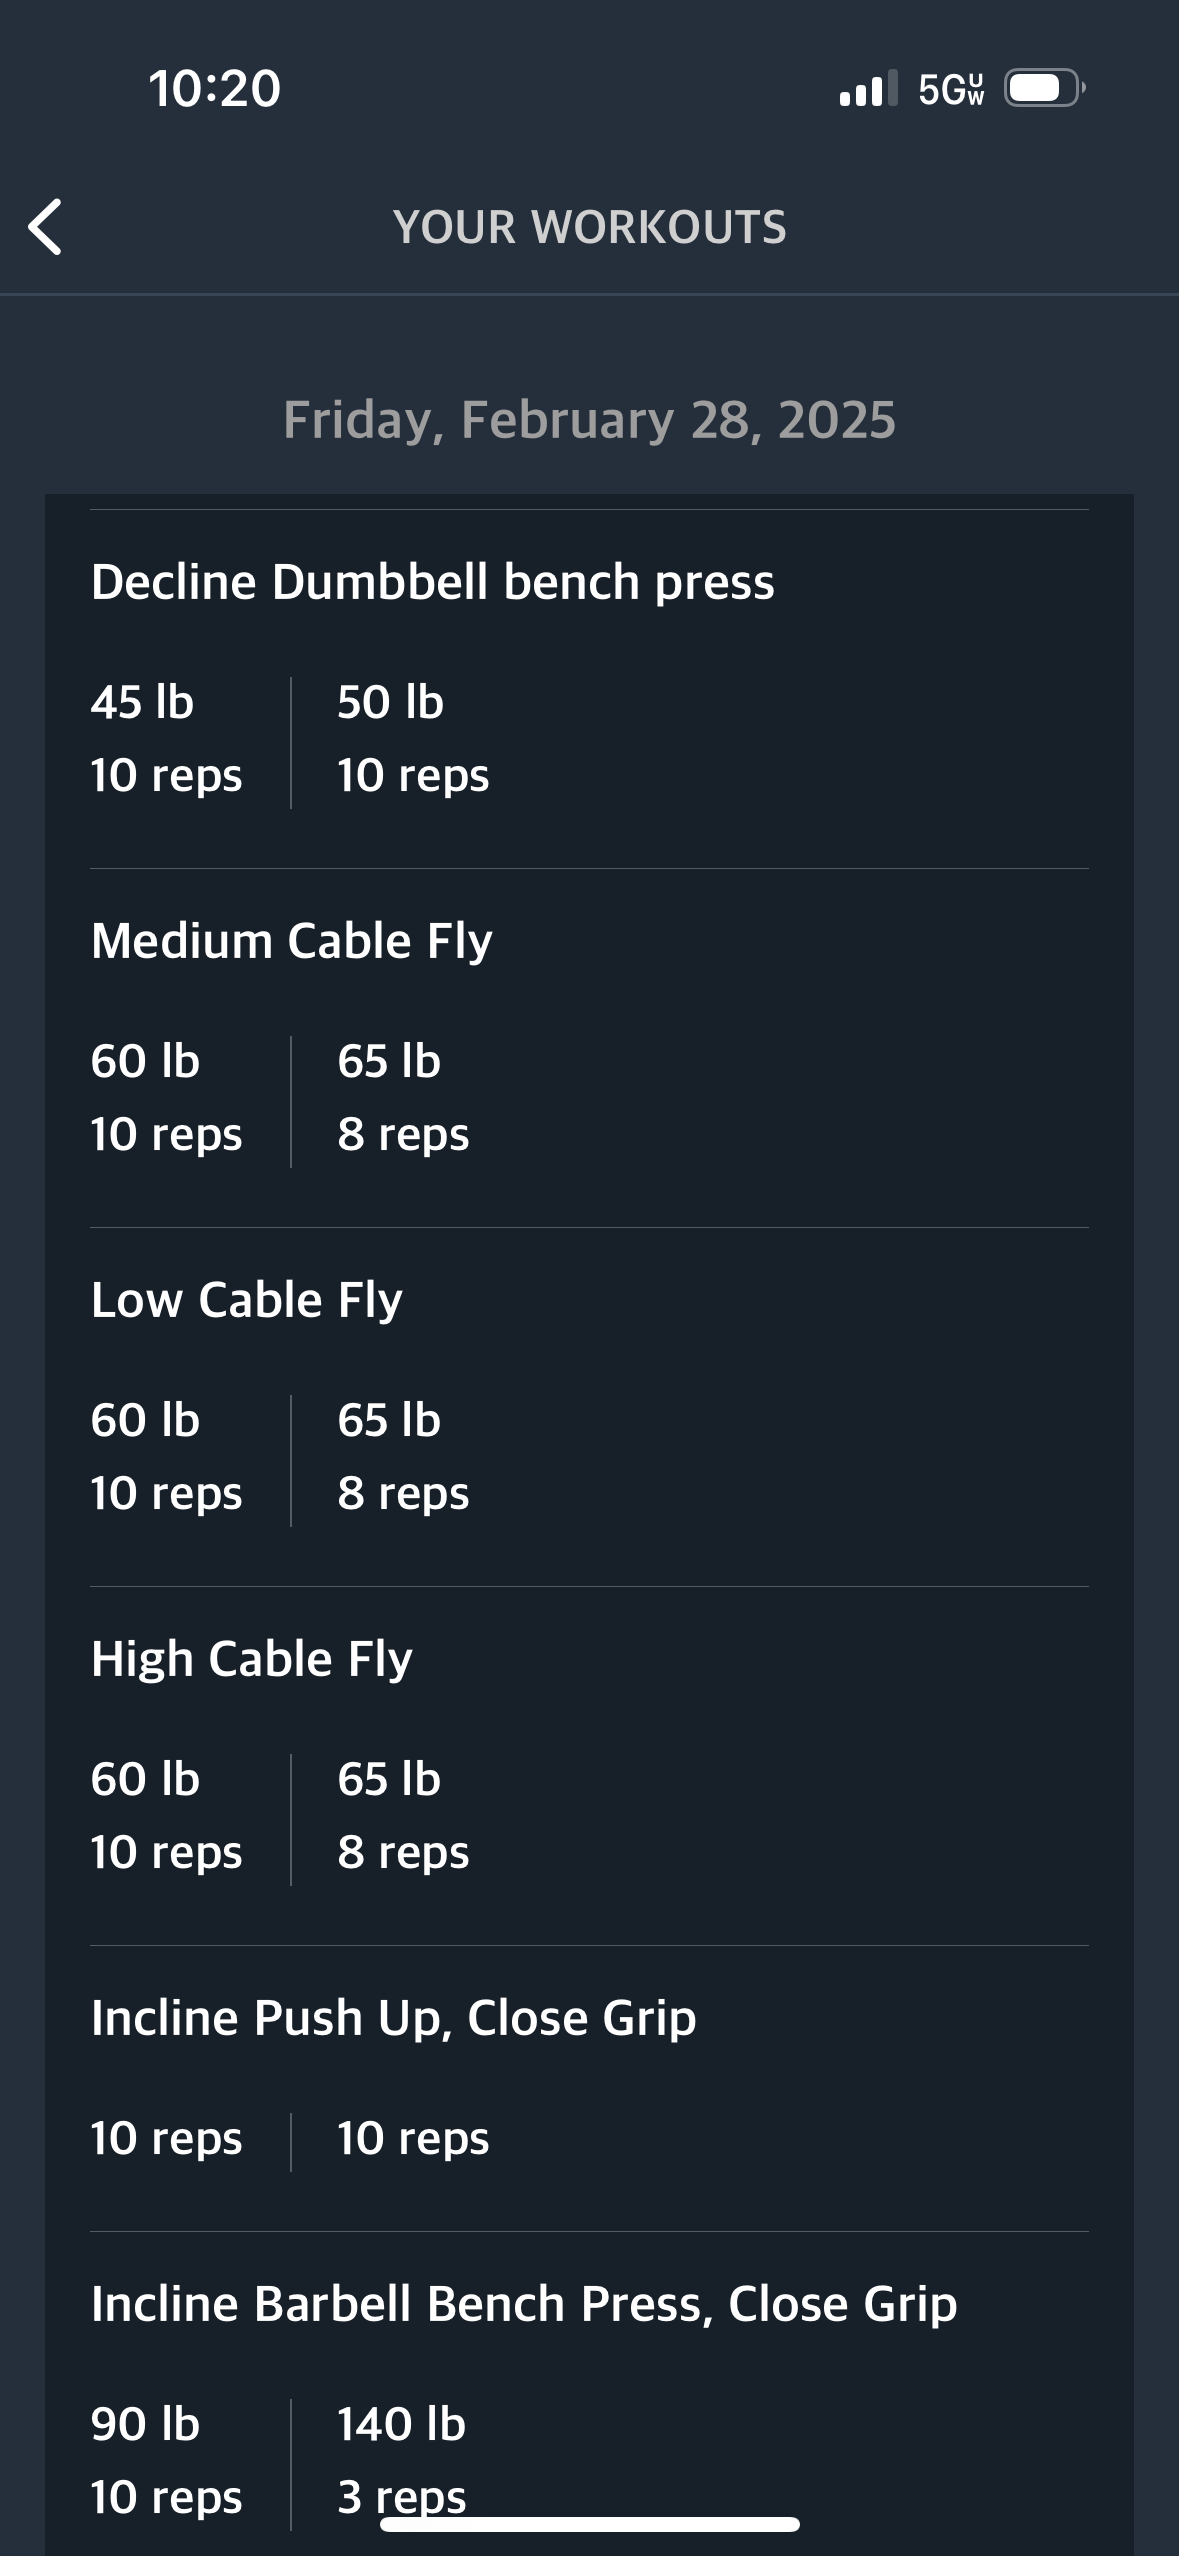The width and height of the screenshot is (1179, 2556).
Task: Select the 45 lb set of Decline Dumbbell
Action: click(x=167, y=738)
